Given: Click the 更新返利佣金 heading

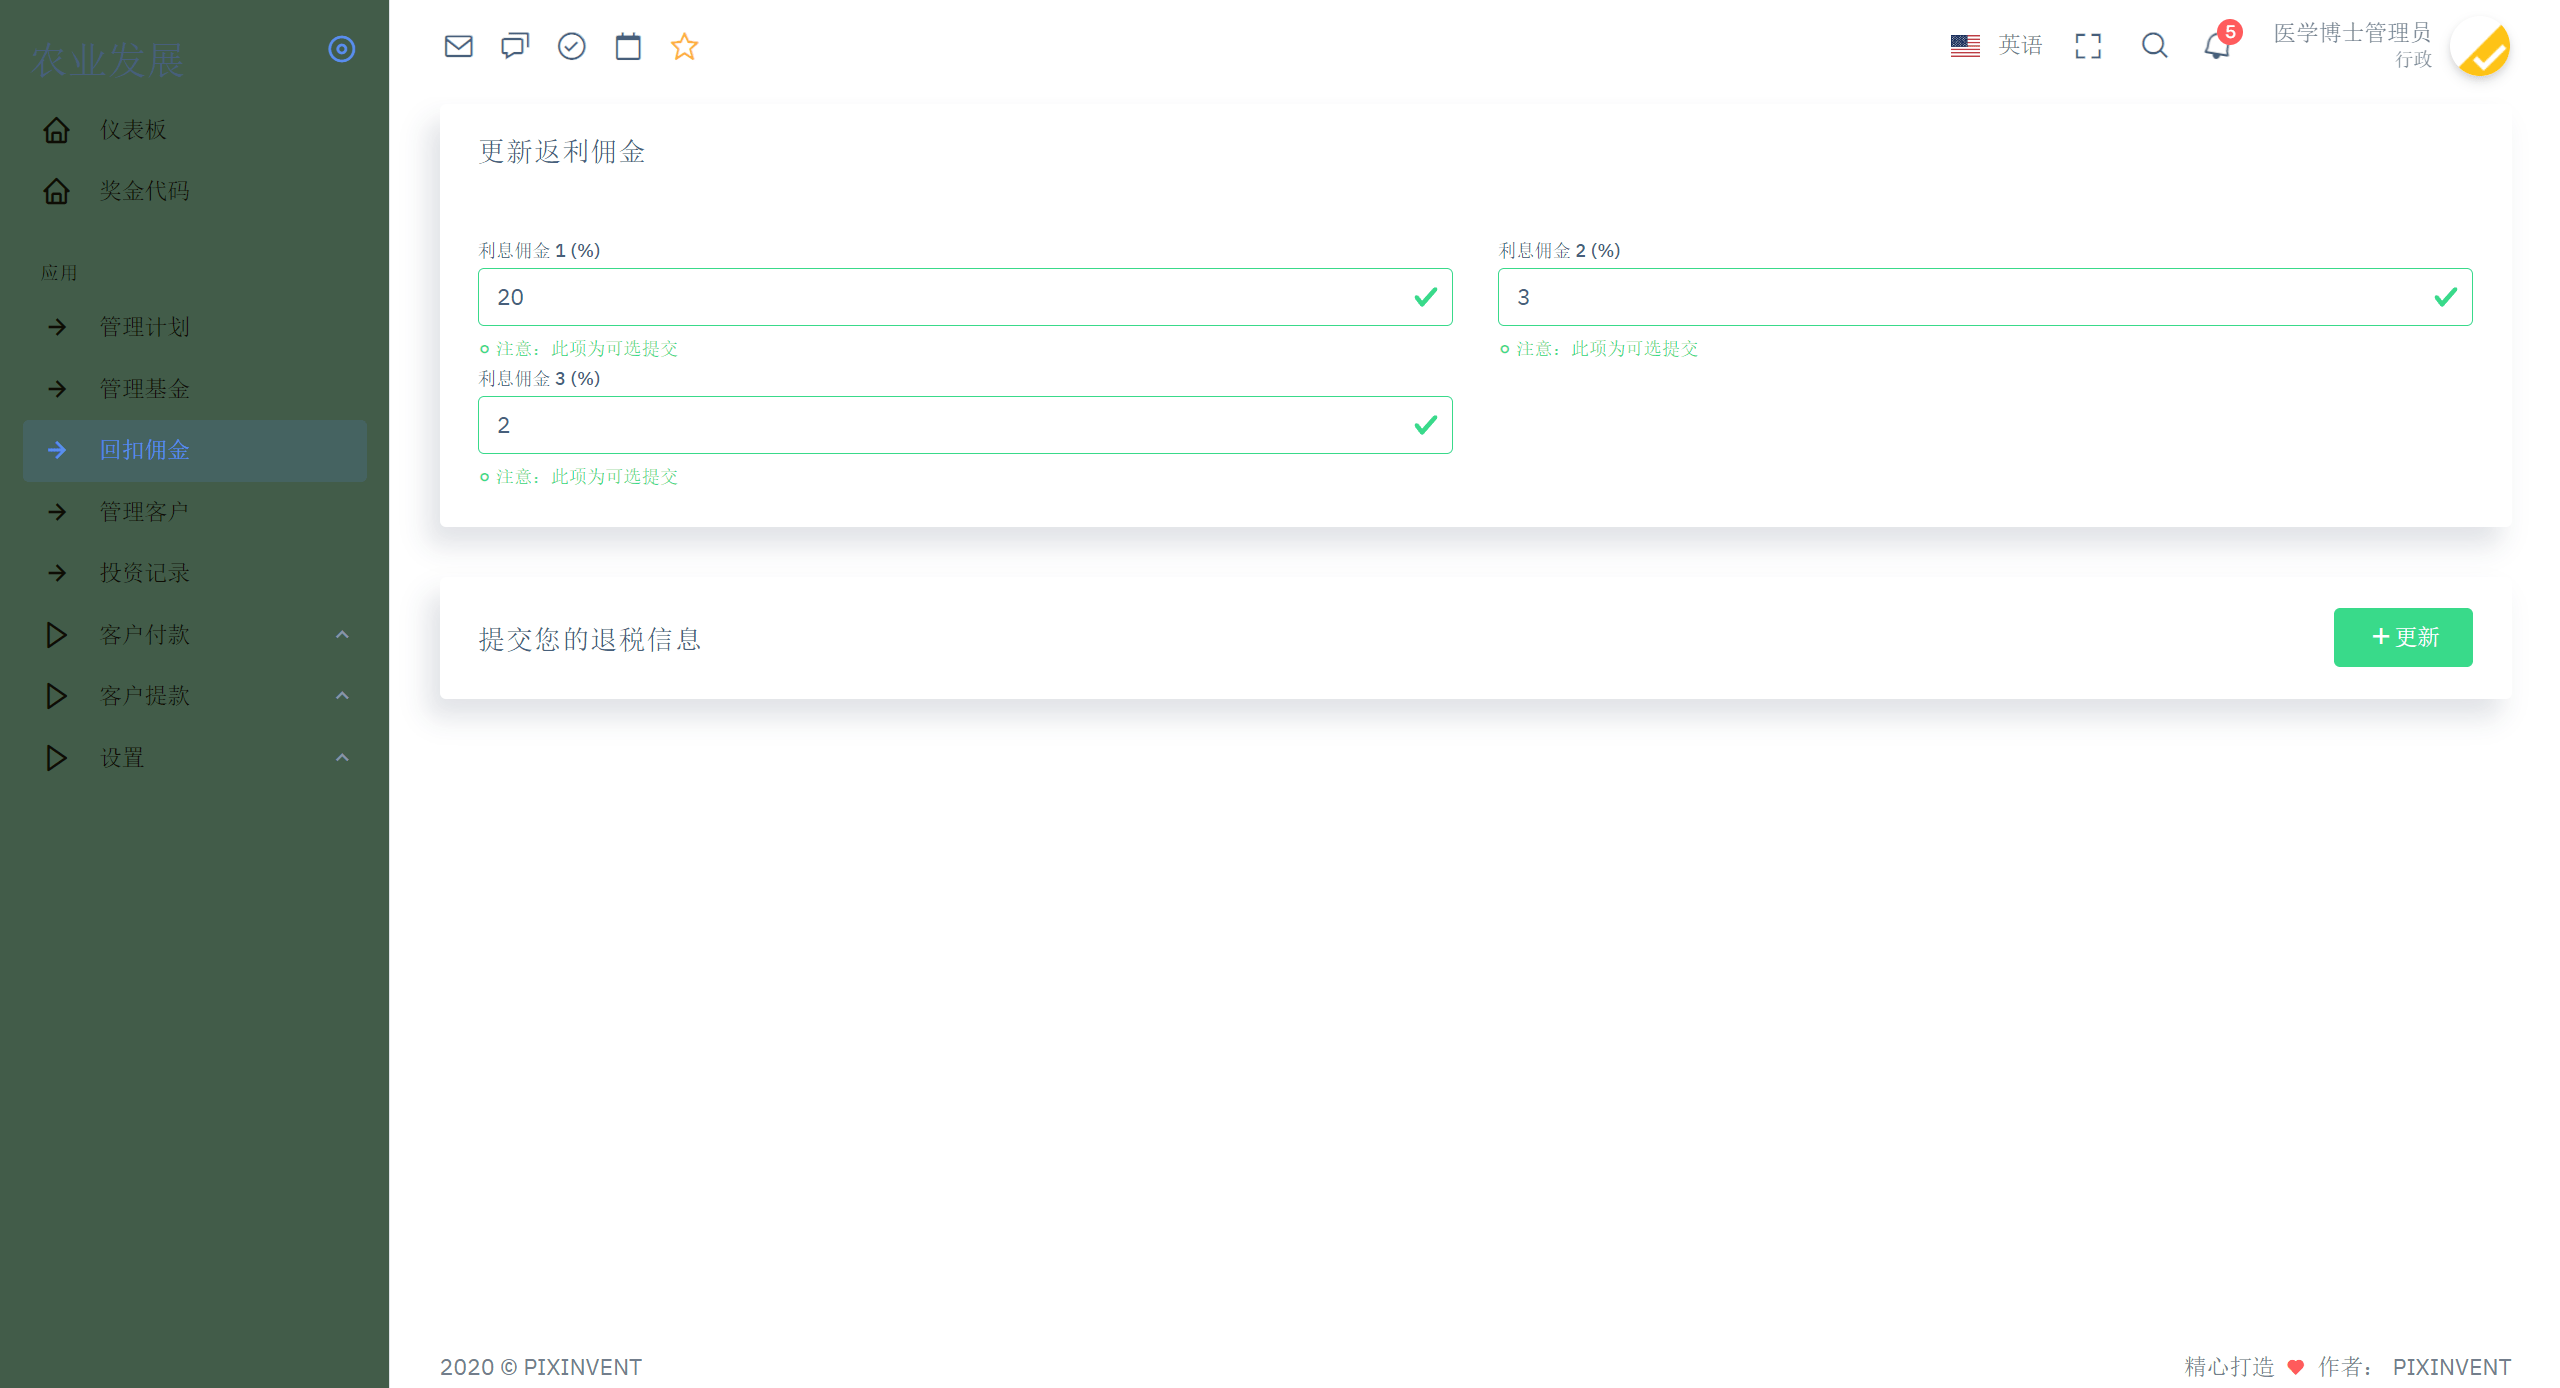Looking at the screenshot, I should coord(562,152).
